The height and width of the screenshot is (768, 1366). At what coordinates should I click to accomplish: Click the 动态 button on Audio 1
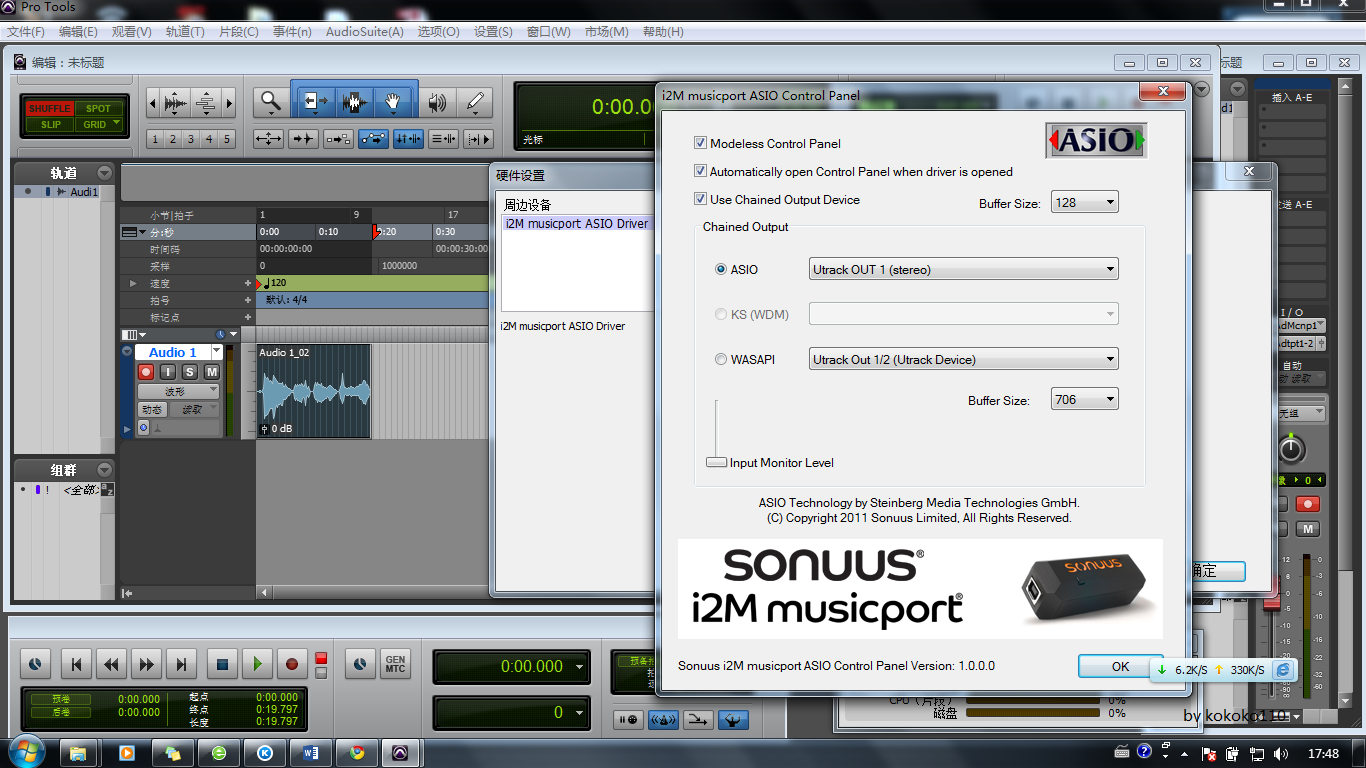152,409
